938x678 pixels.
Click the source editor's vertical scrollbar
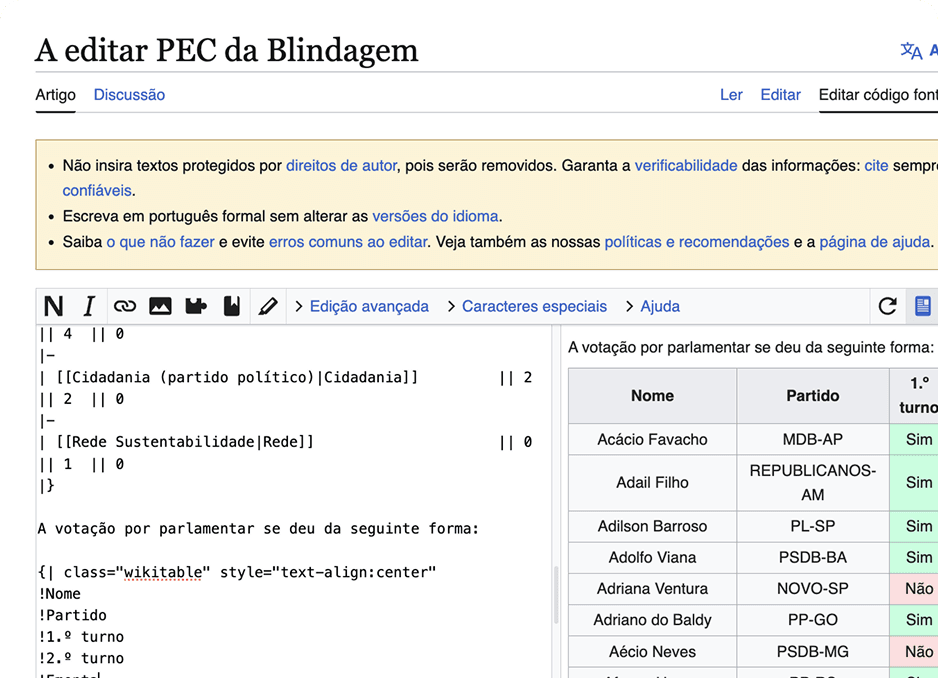pos(556,595)
